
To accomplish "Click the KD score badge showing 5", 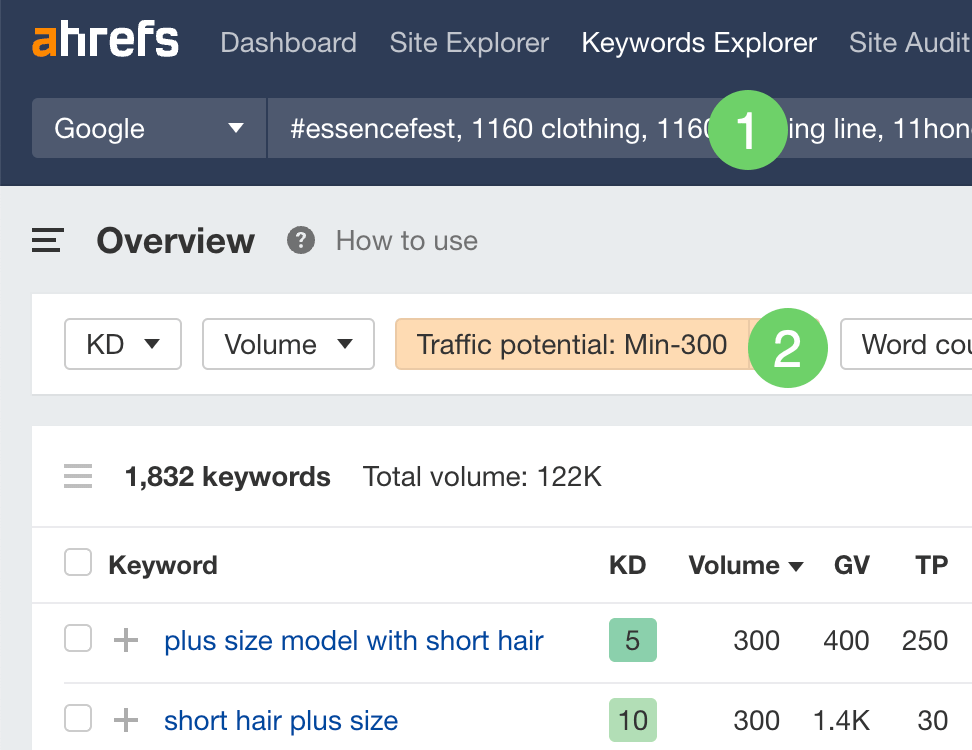I will [x=632, y=640].
